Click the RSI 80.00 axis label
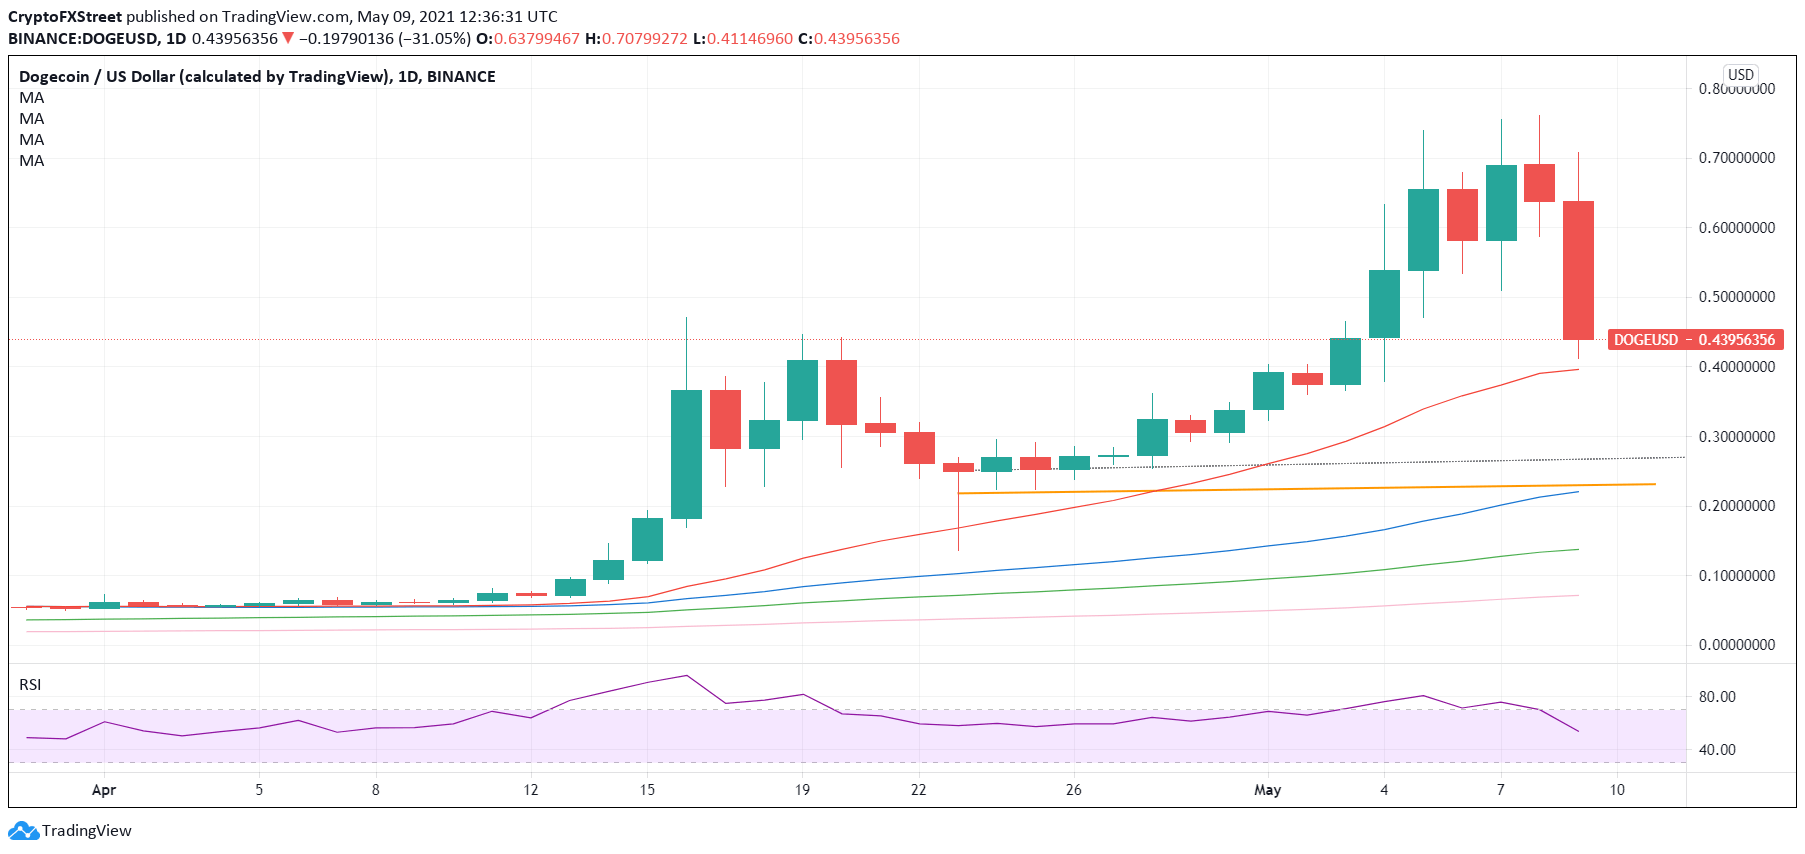Screen dimensions: 1805x854 (x=1717, y=697)
